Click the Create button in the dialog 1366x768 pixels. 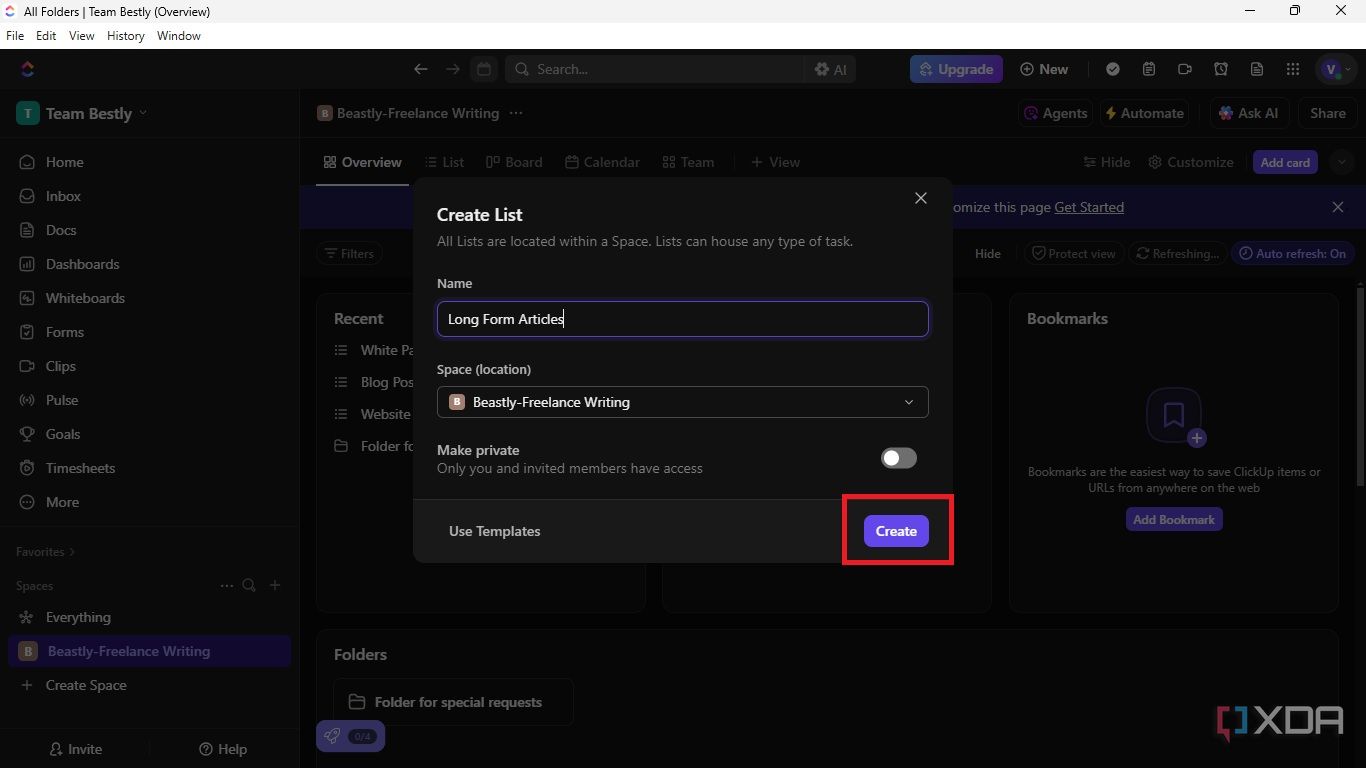(x=896, y=531)
